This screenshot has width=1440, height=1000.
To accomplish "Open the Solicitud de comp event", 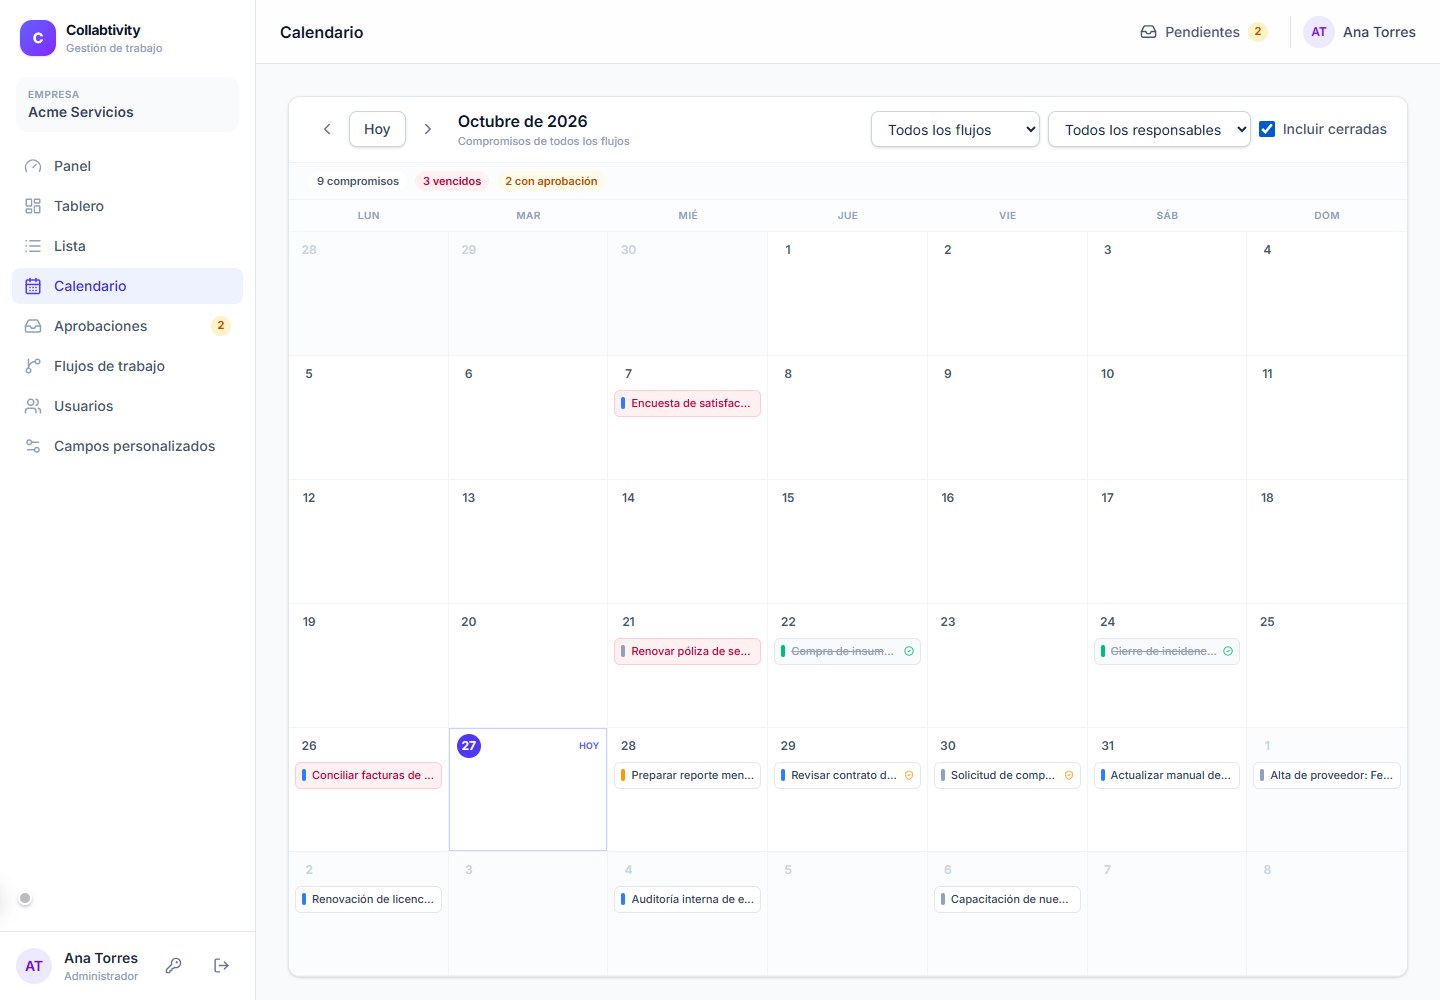I will (1007, 775).
